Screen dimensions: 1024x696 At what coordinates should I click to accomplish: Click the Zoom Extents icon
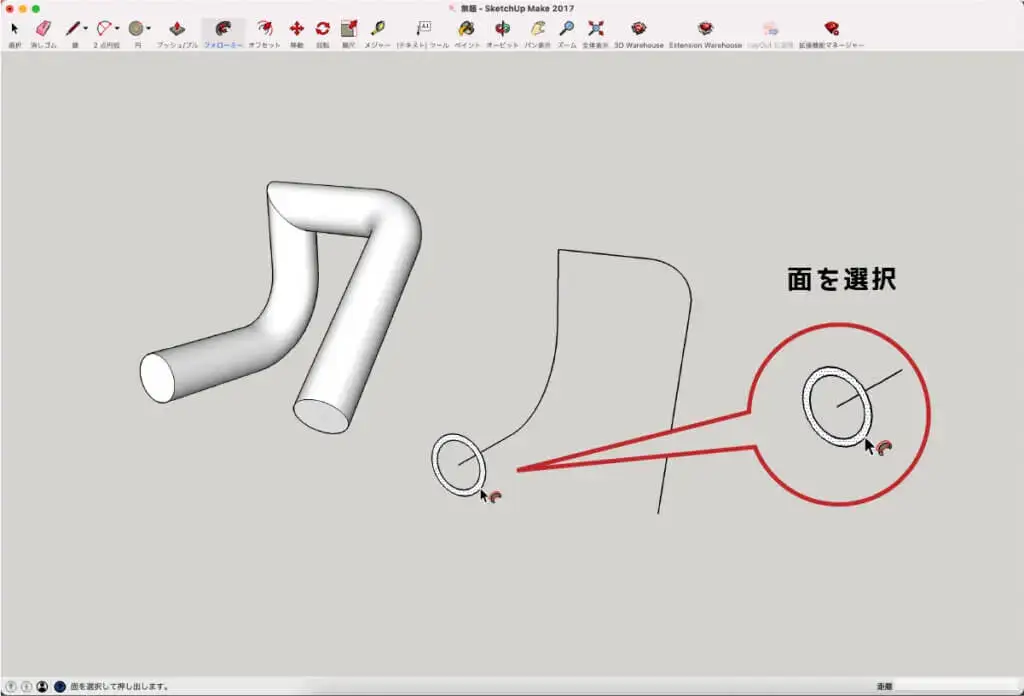[595, 29]
